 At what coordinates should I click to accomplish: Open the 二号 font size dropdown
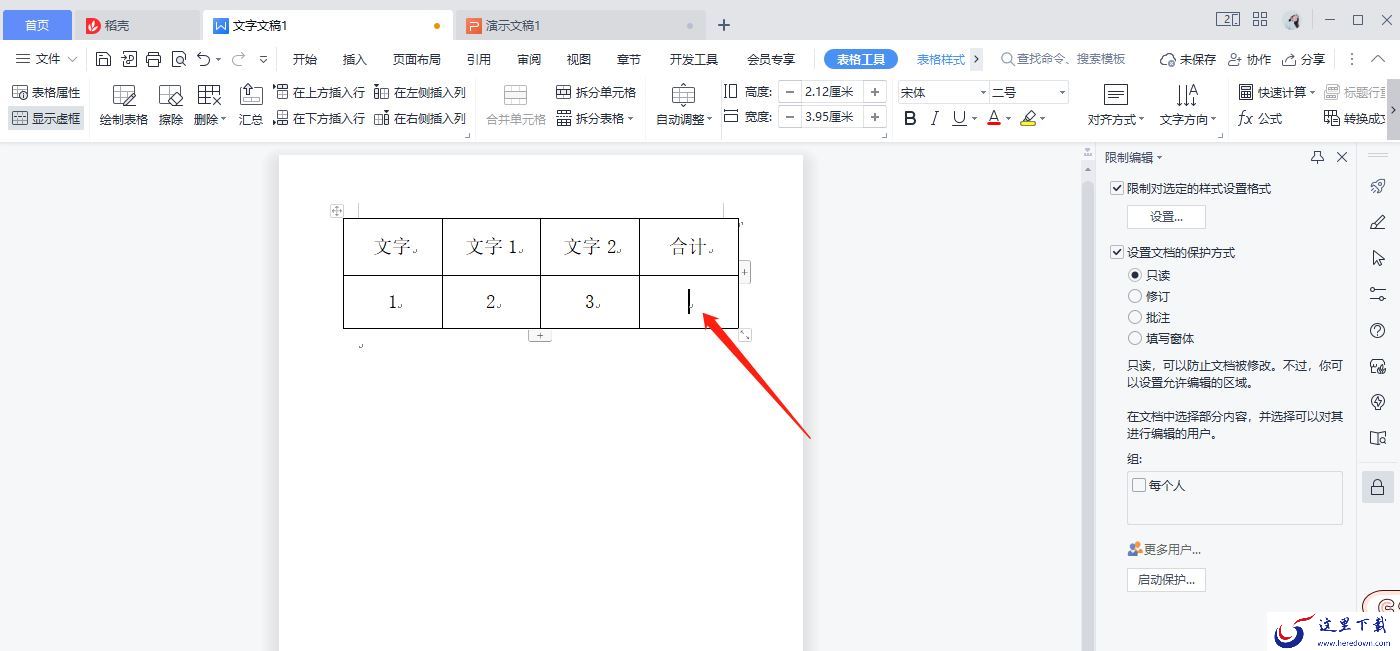[x=1061, y=92]
